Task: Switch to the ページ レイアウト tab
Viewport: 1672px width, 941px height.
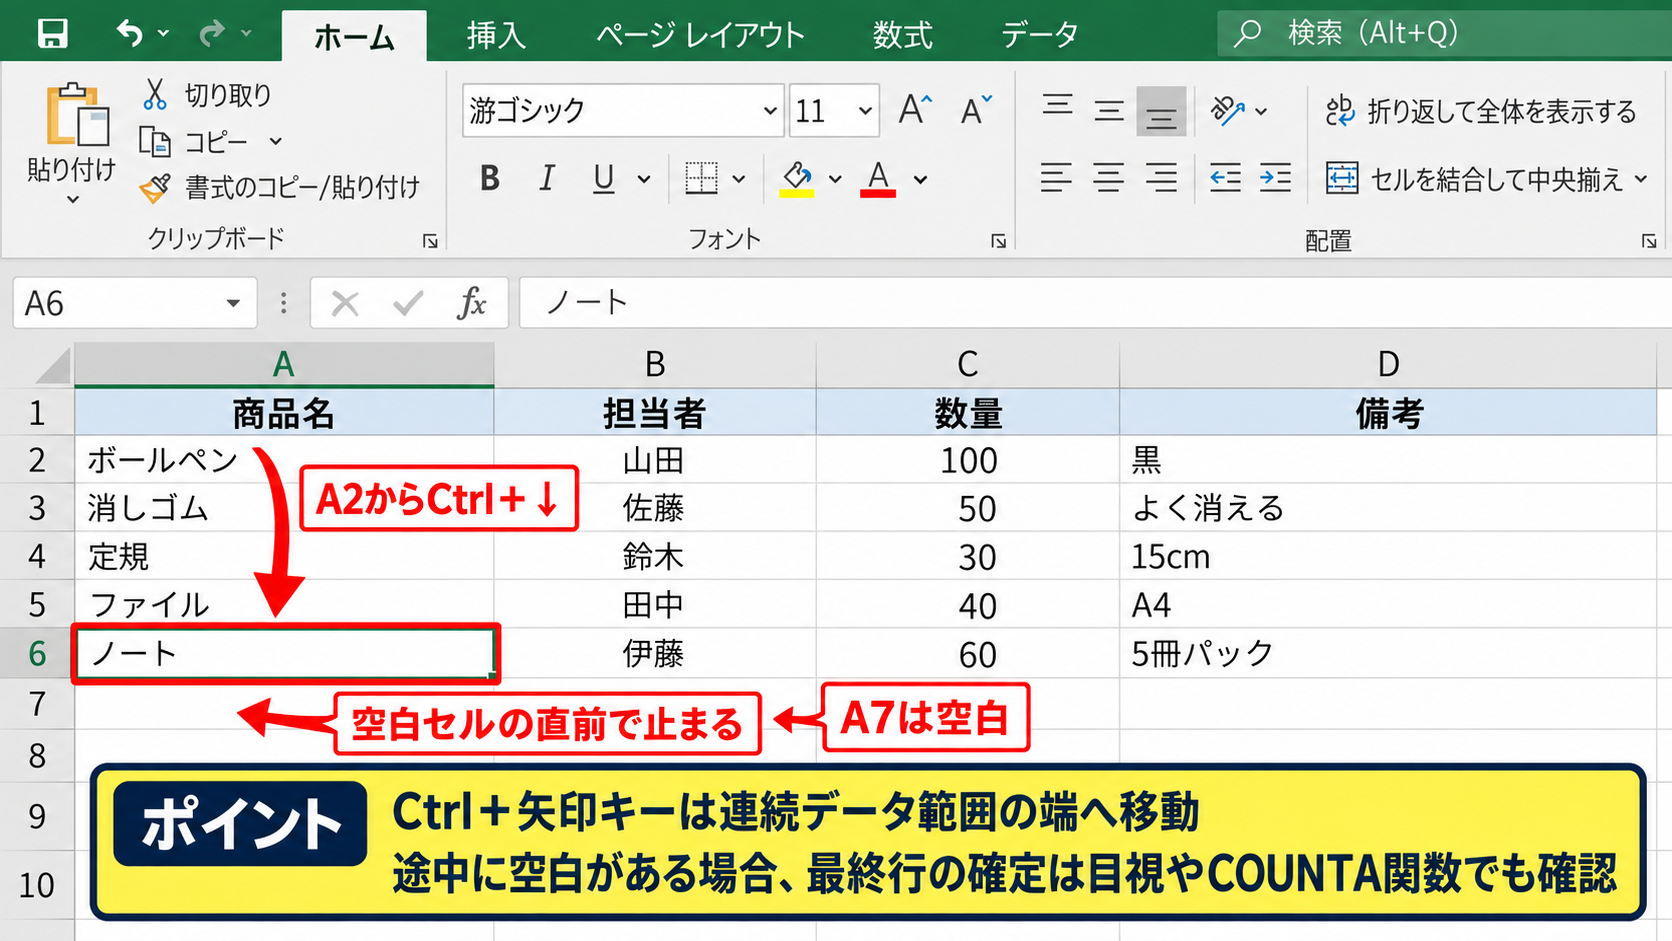Action: (x=700, y=35)
